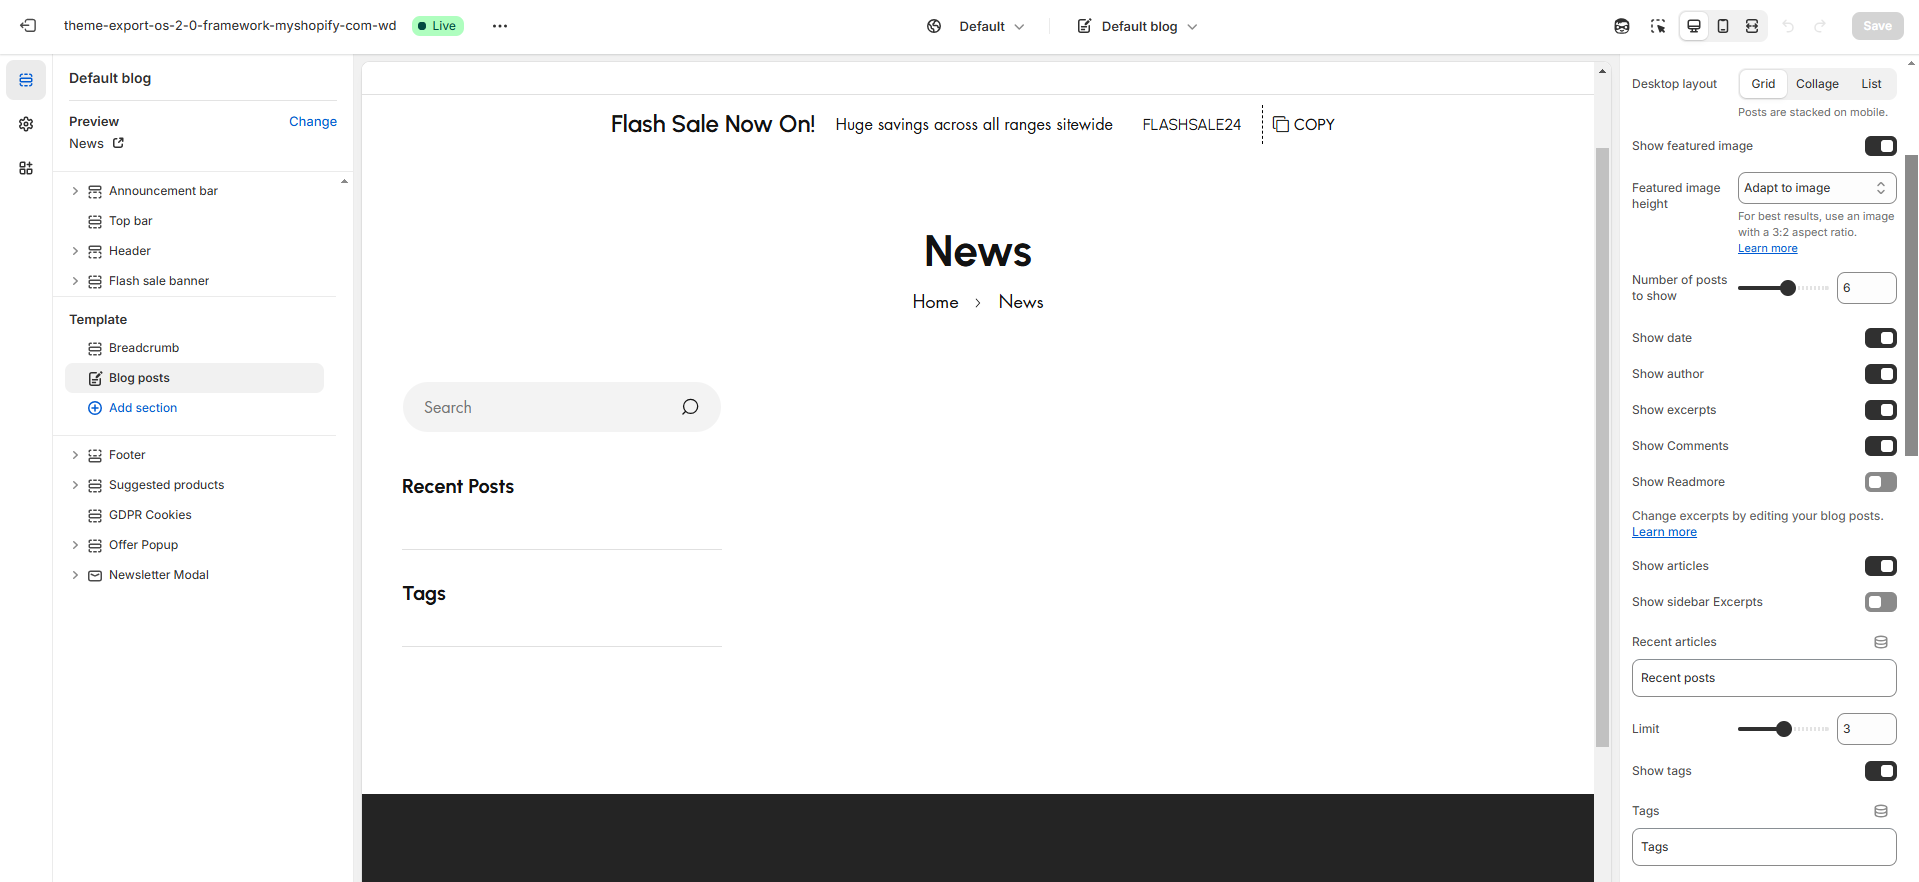1919x882 pixels.
Task: Open the App embeds icon in left rail
Action: pyautogui.click(x=26, y=168)
